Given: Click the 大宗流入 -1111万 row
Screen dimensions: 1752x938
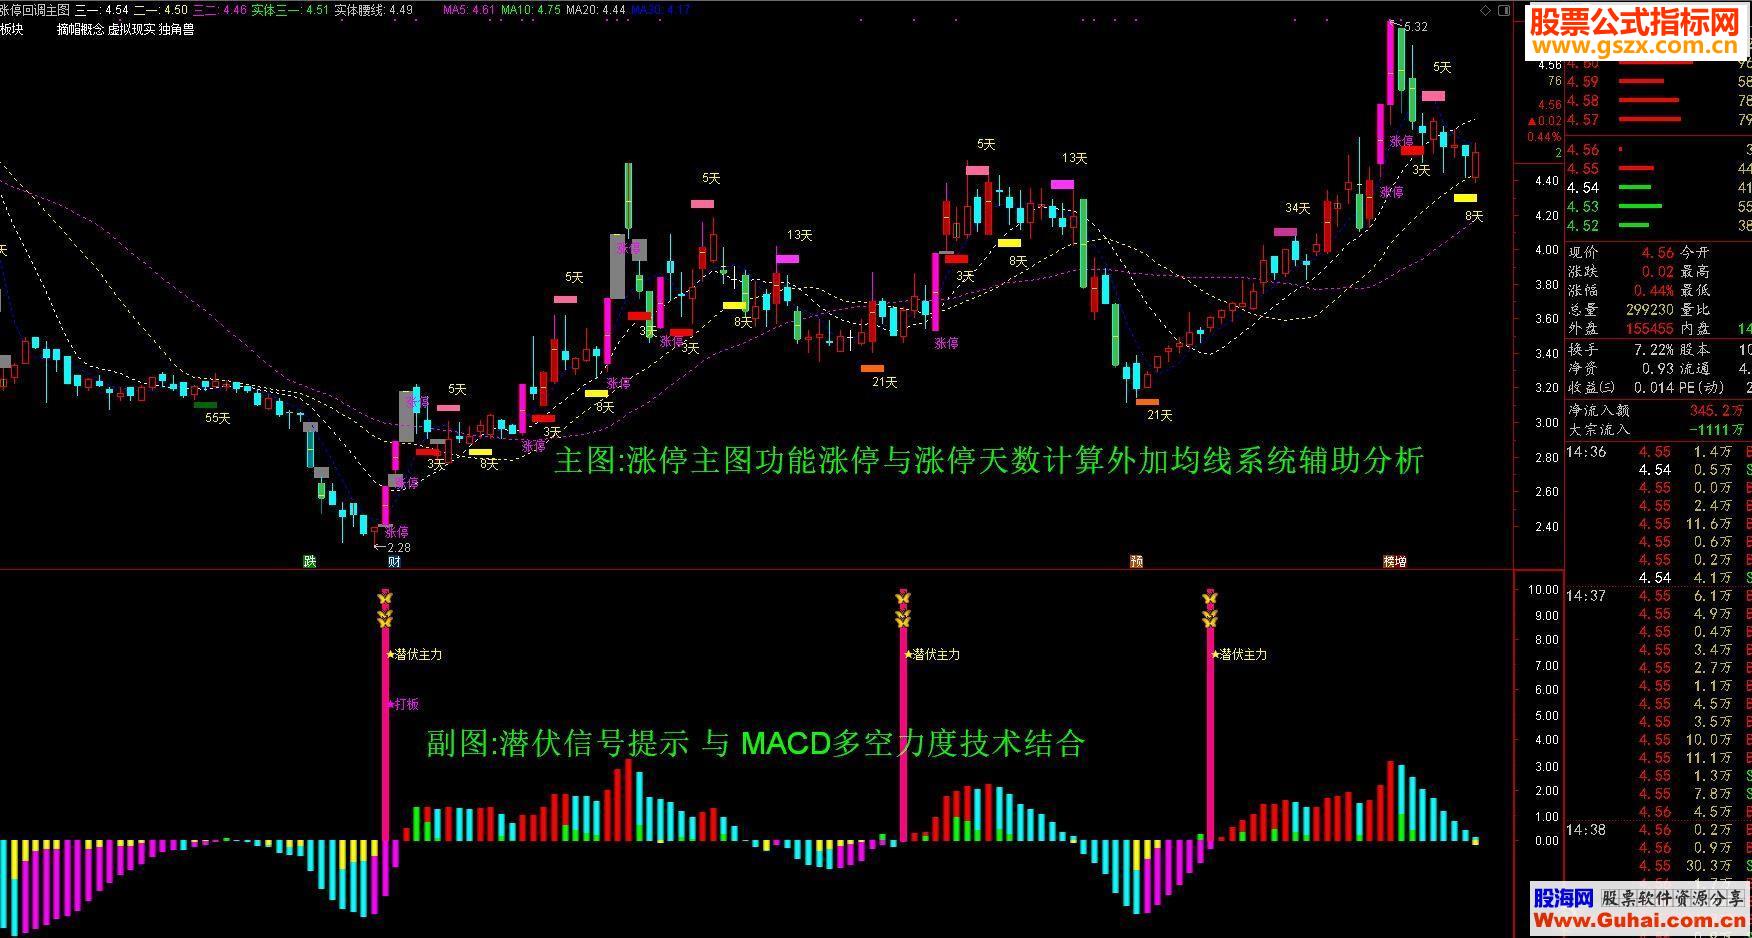Looking at the screenshot, I should (x=1658, y=429).
